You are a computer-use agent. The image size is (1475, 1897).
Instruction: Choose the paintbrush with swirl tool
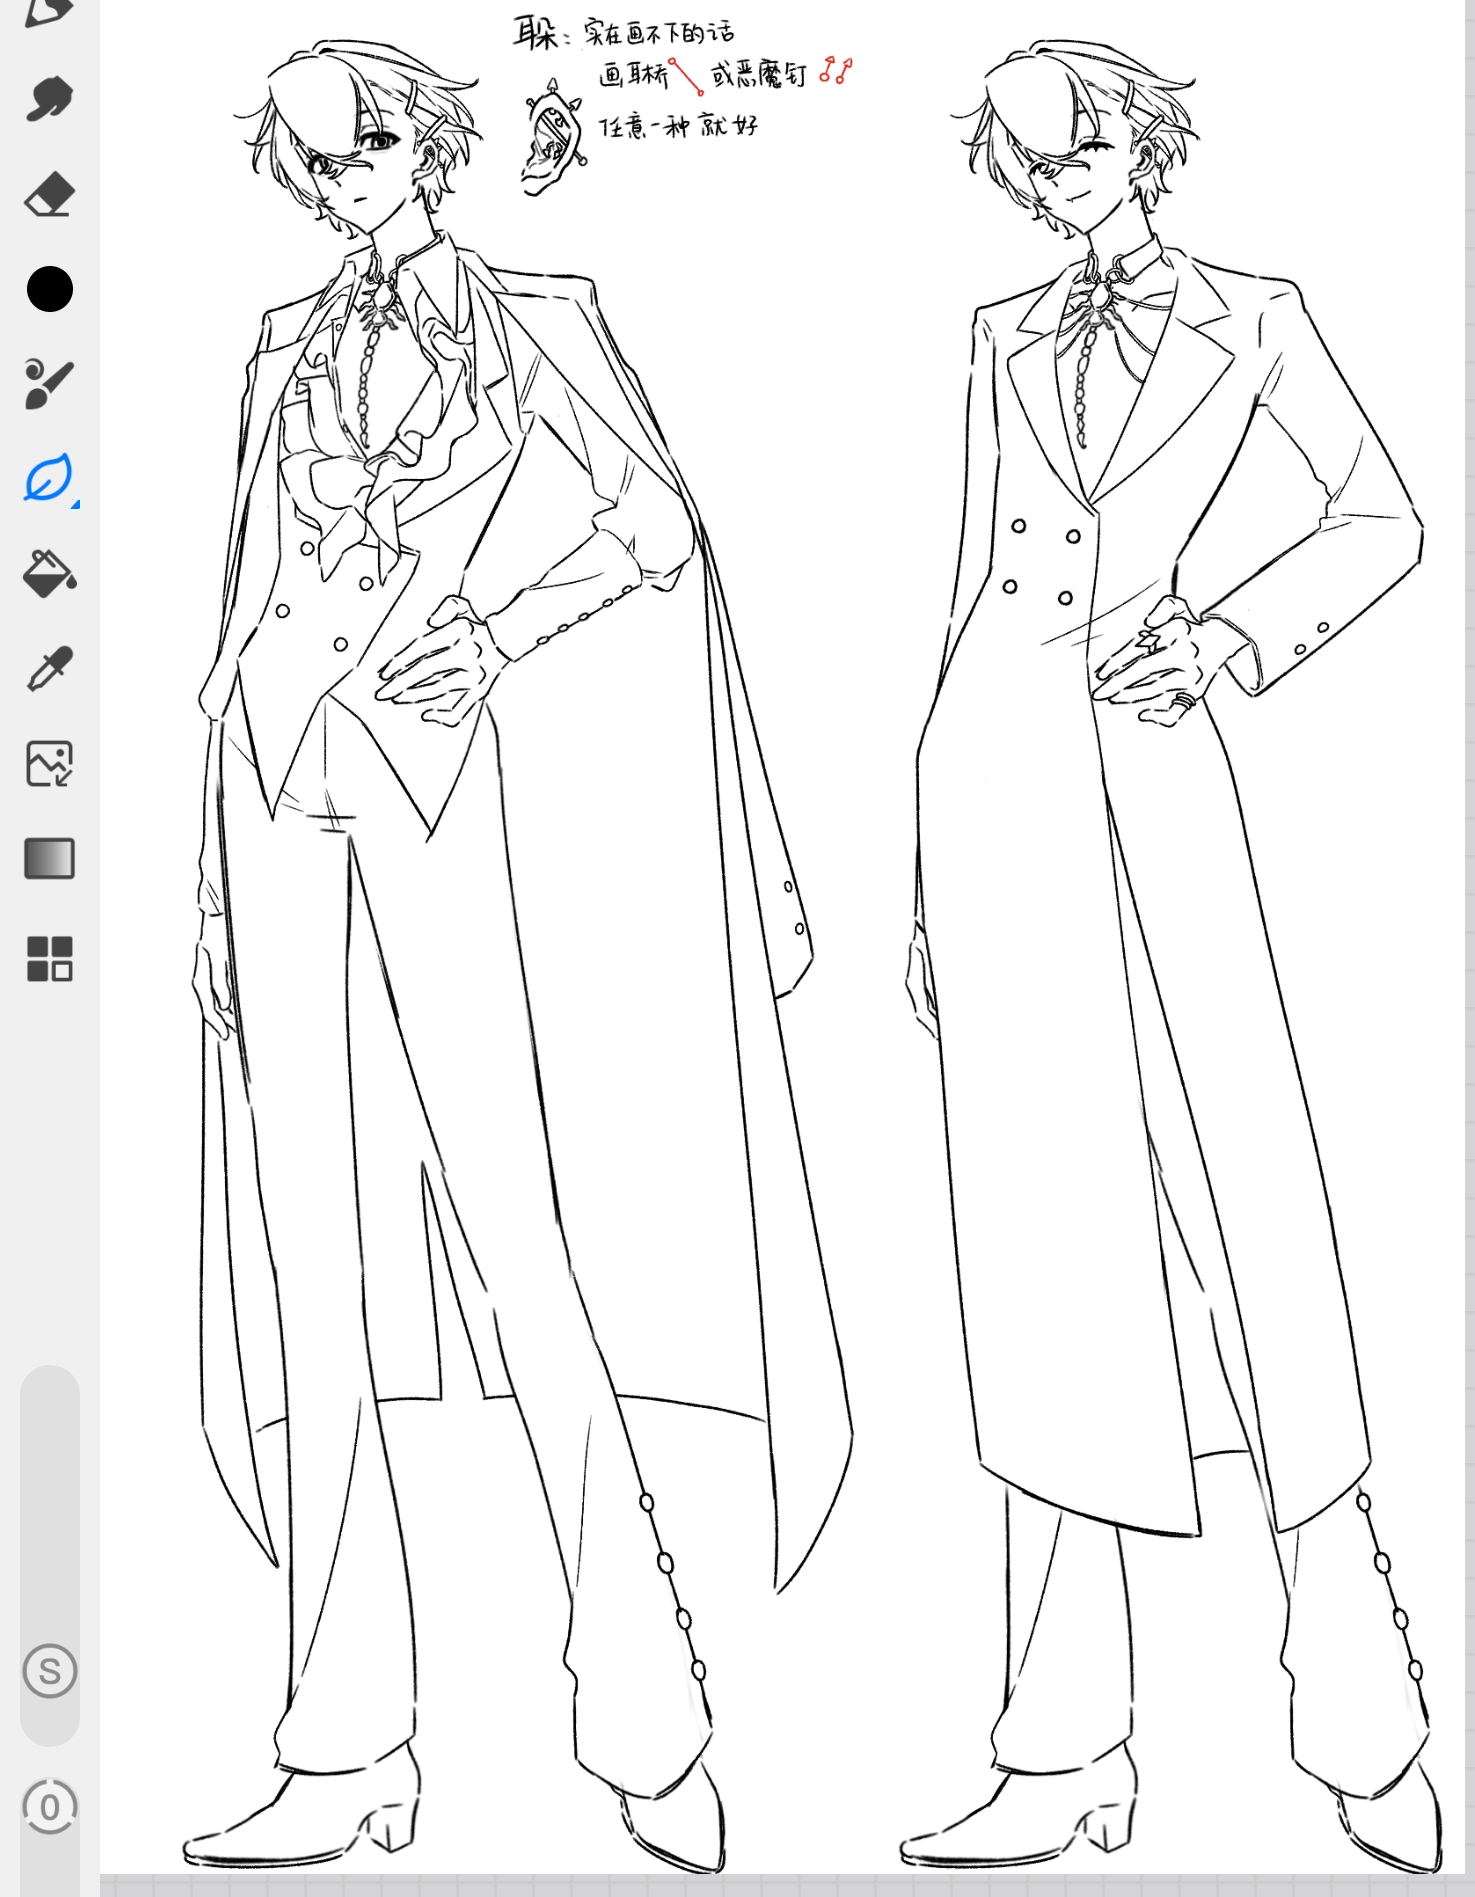pos(49,384)
